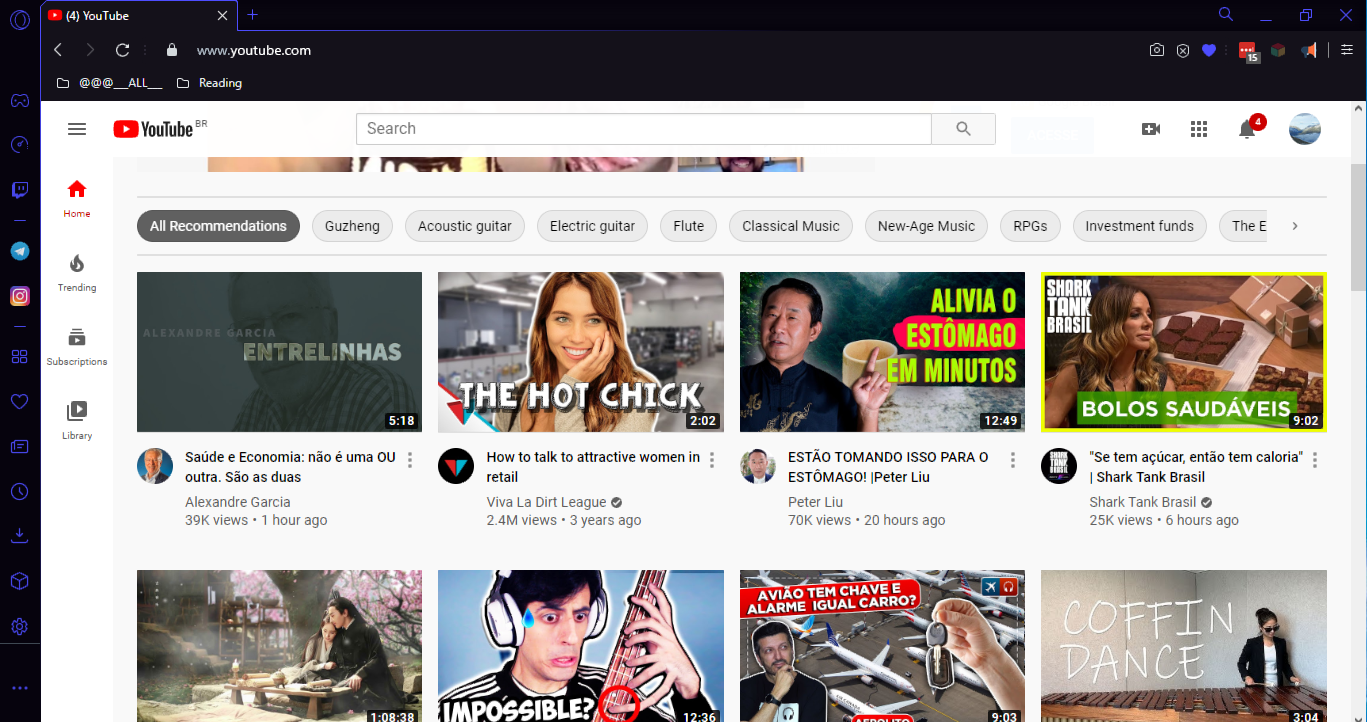
Task: Open extensions cube in the sidebar
Action: 20,581
